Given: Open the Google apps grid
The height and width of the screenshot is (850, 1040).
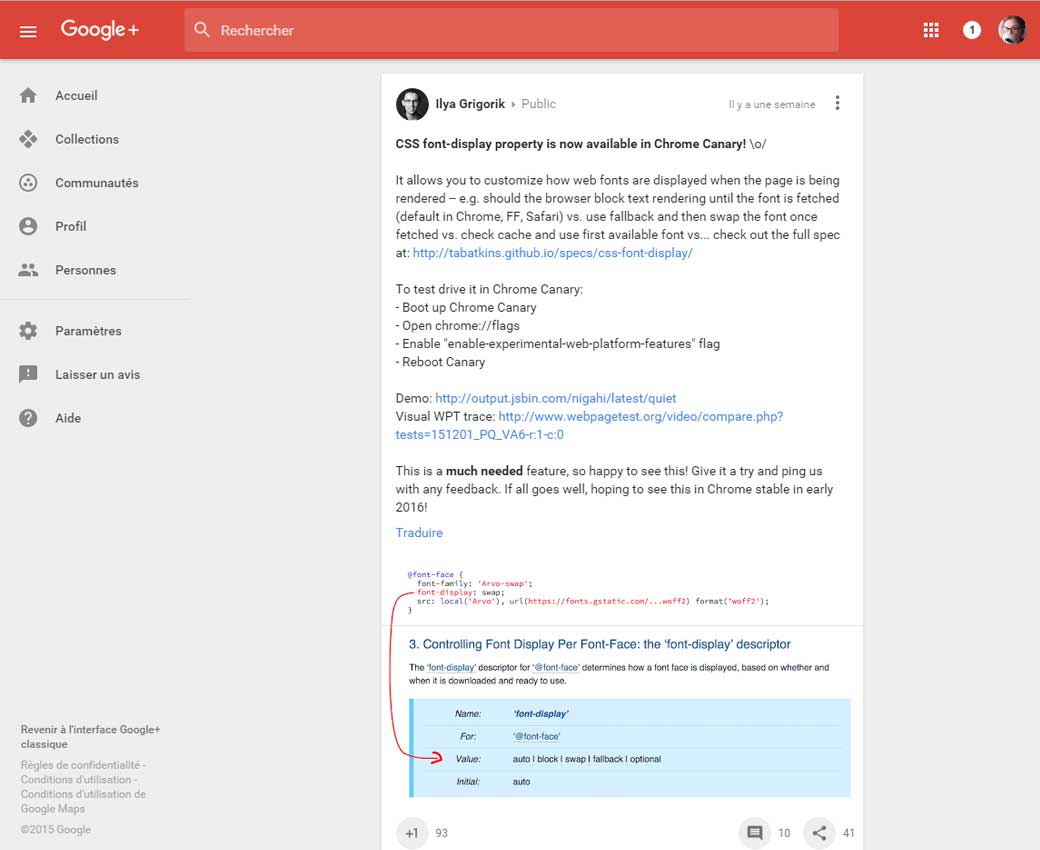Looking at the screenshot, I should coord(931,31).
